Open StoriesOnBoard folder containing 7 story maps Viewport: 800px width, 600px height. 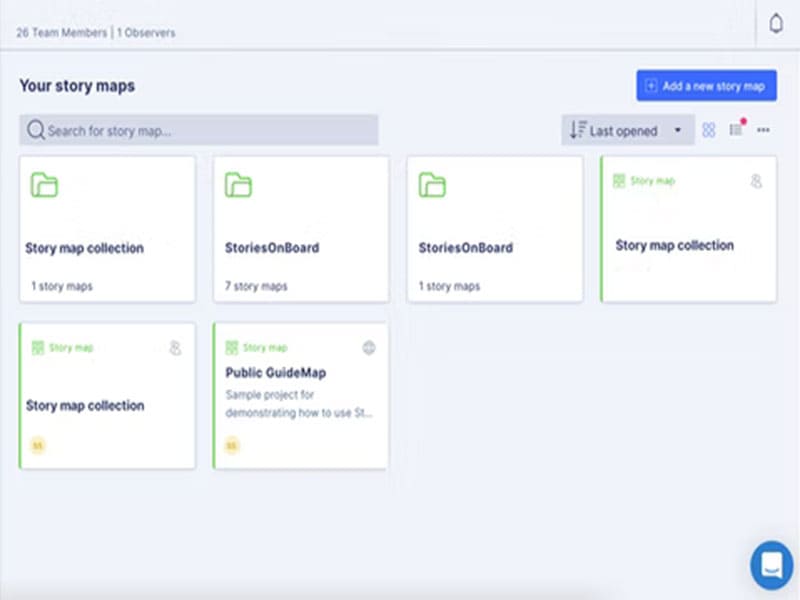(300, 229)
